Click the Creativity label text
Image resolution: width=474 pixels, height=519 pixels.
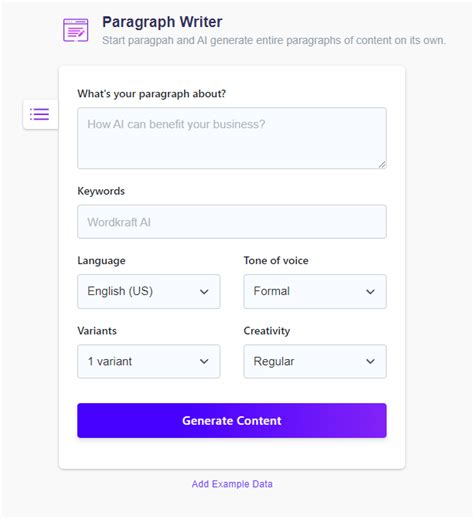point(267,331)
